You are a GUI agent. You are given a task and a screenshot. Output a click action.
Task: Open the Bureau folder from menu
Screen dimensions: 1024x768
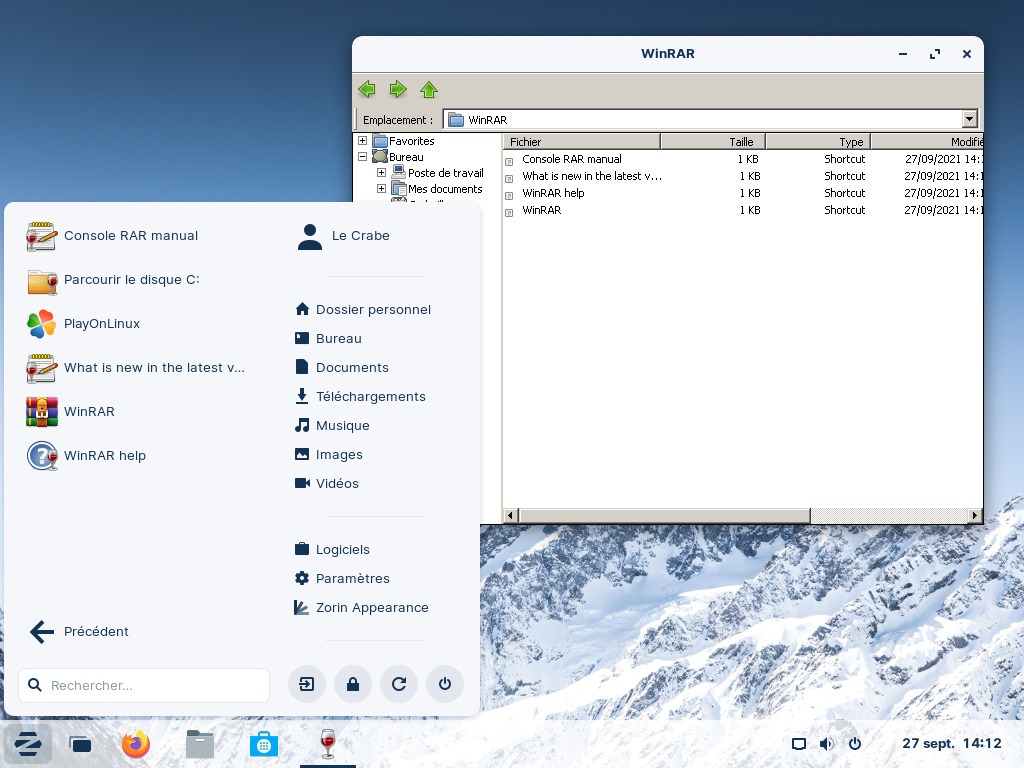[x=328, y=338]
